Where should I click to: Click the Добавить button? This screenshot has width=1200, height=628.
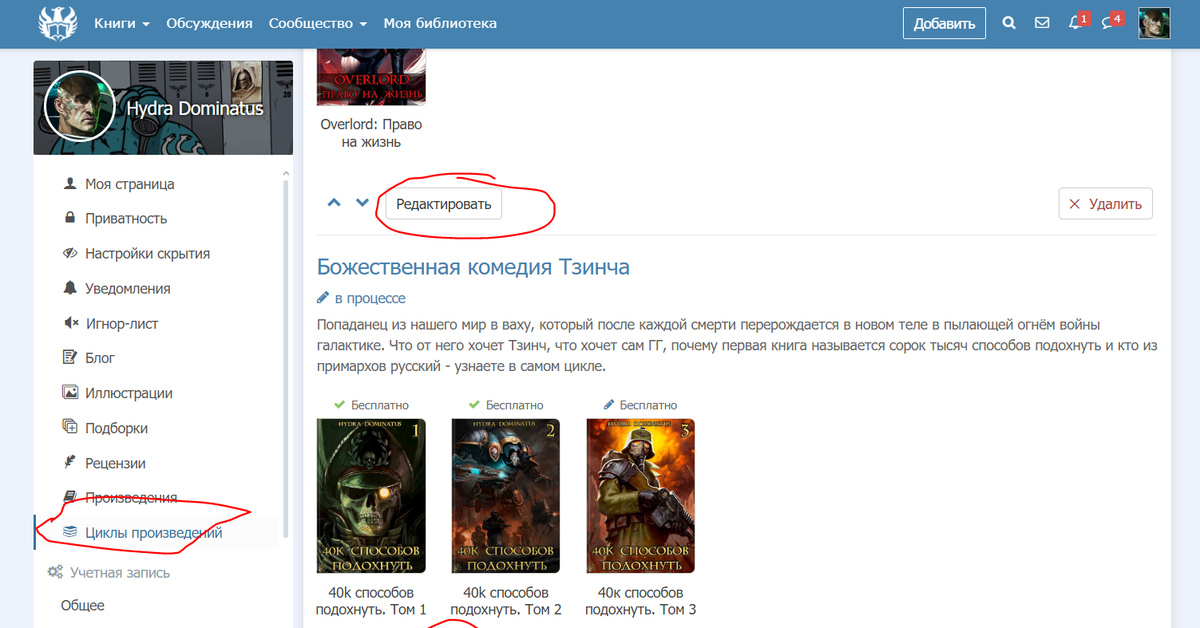point(944,23)
